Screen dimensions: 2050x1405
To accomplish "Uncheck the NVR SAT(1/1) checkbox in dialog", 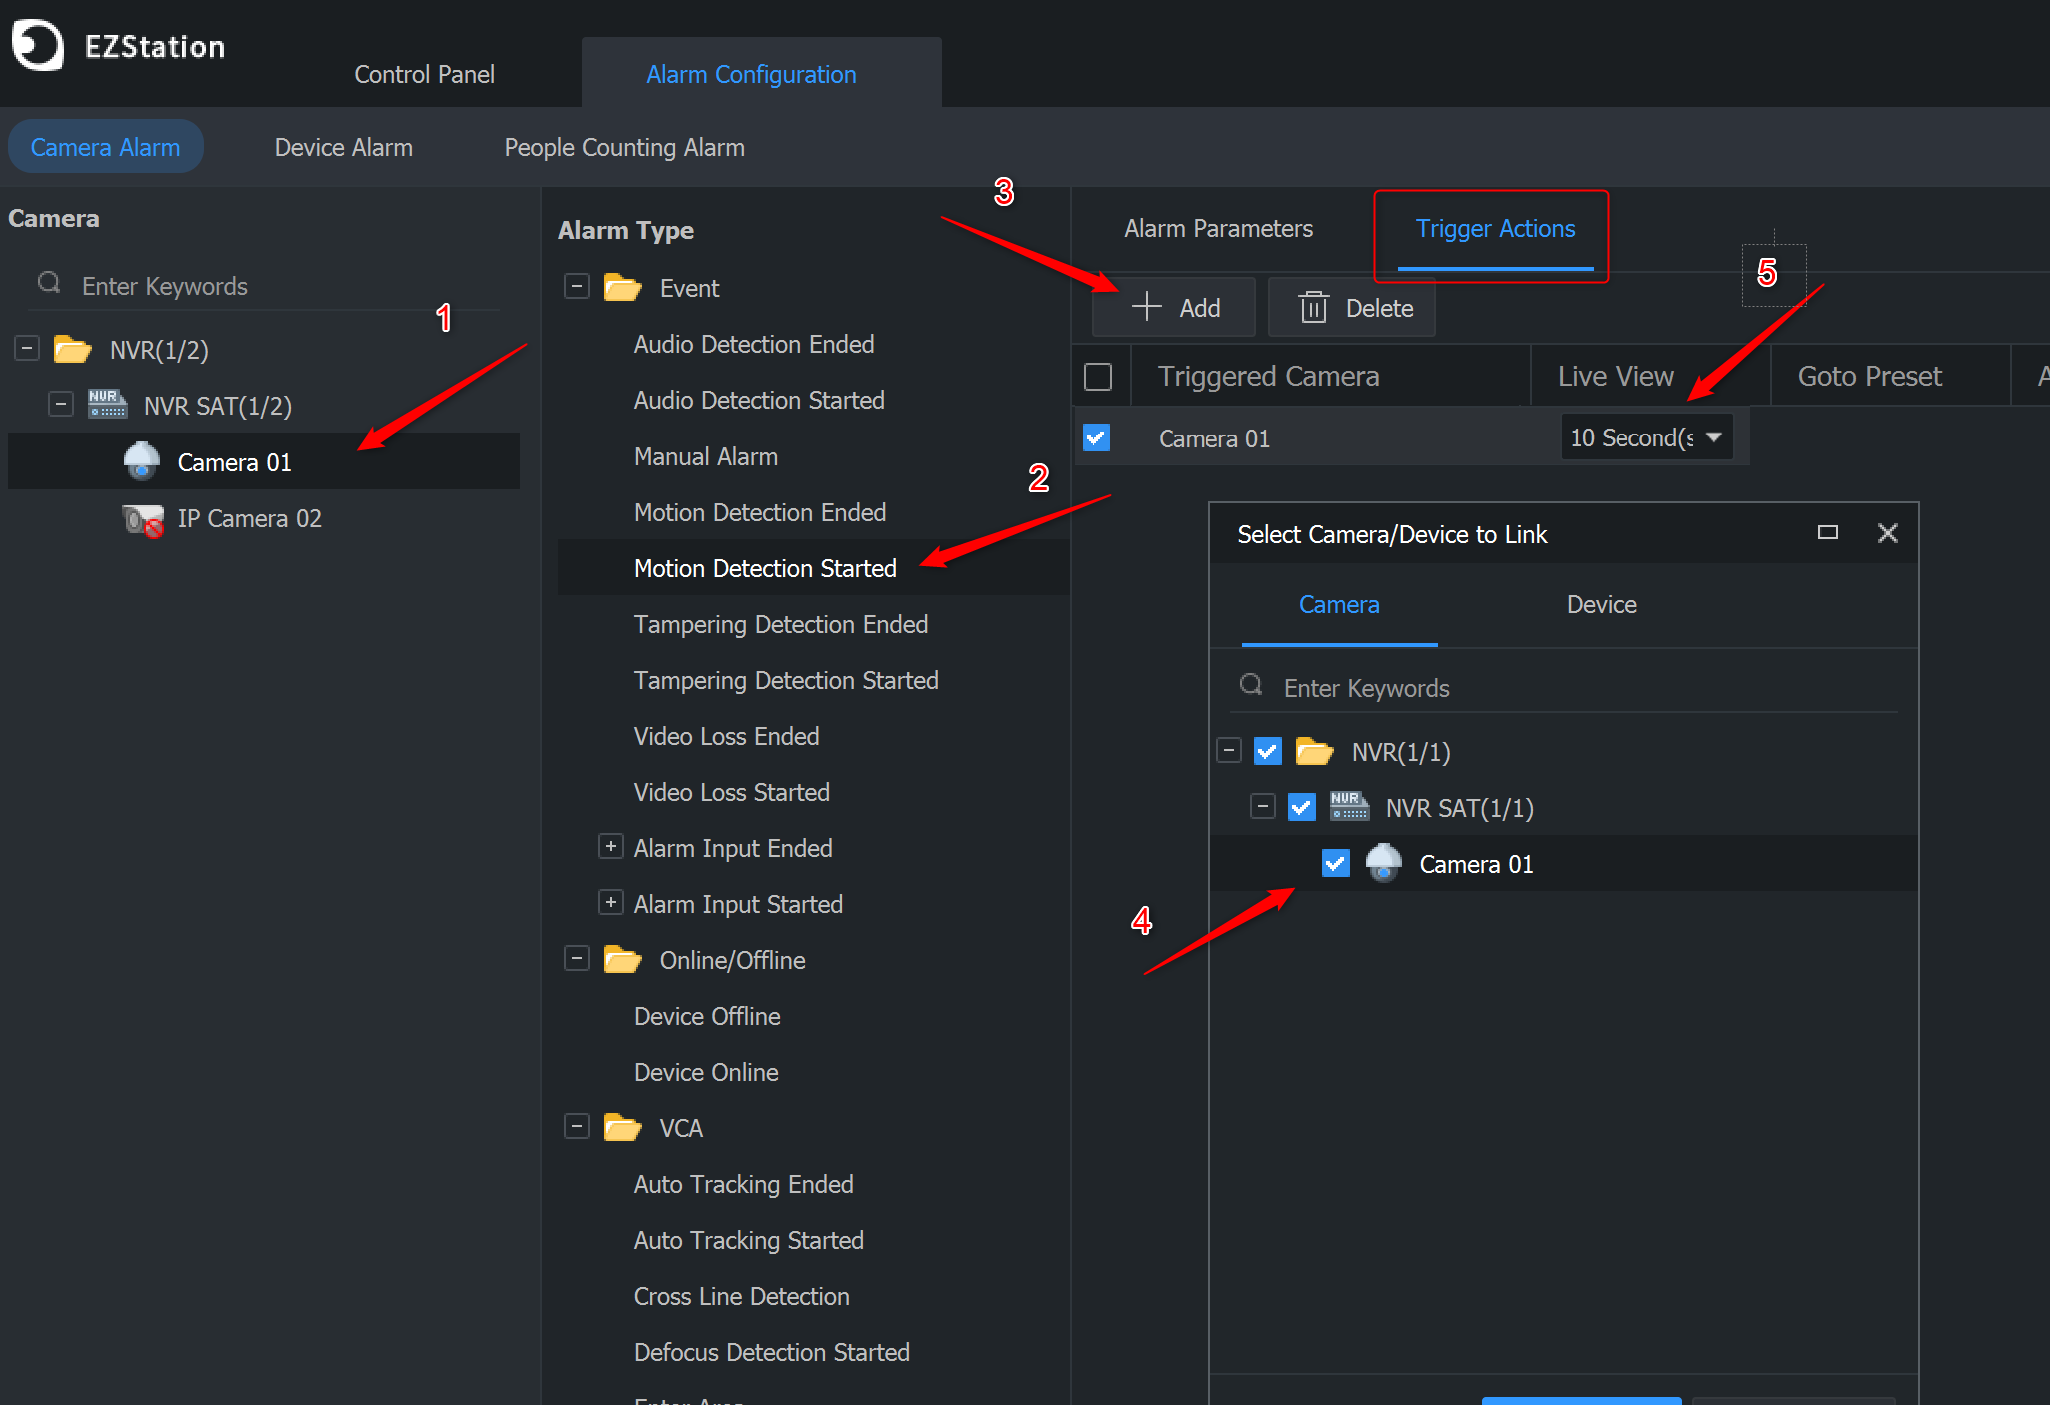I will click(x=1302, y=807).
